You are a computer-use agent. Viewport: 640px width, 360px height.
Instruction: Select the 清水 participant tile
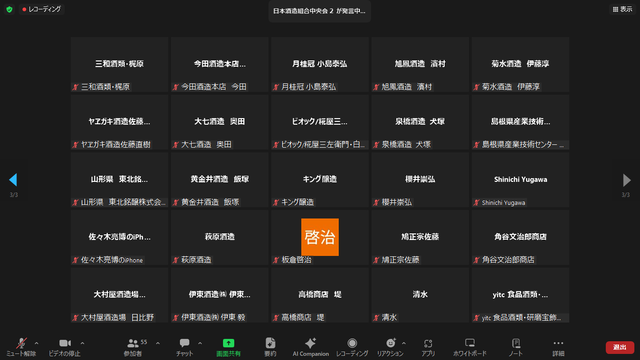pos(420,295)
